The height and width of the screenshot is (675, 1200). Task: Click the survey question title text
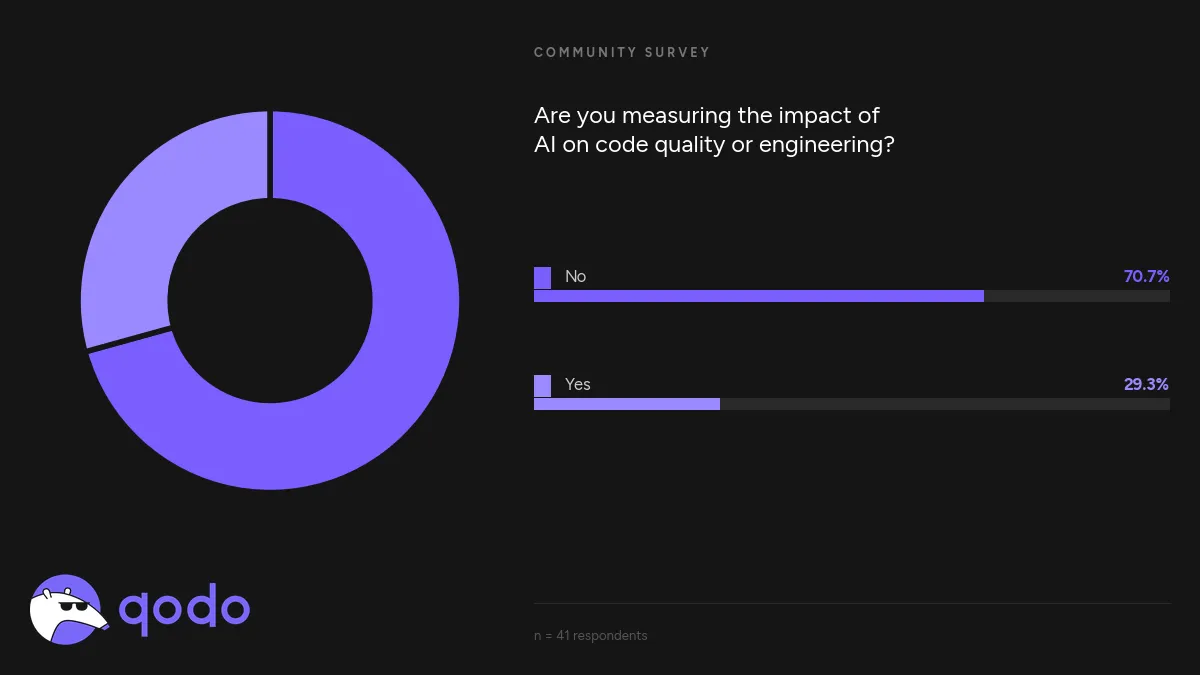(x=714, y=130)
